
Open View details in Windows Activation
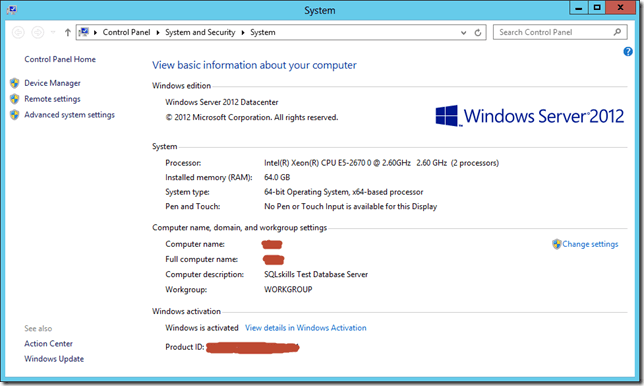pyautogui.click(x=306, y=328)
